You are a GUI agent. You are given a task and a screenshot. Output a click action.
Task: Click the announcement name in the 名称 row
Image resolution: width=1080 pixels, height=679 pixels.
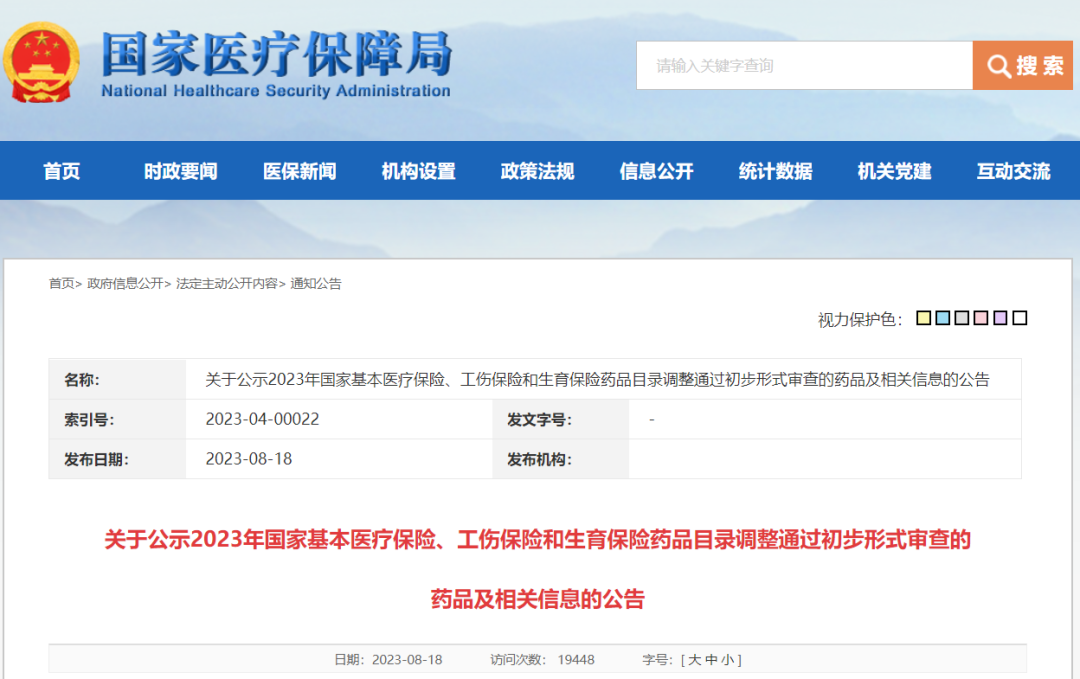pyautogui.click(x=597, y=379)
